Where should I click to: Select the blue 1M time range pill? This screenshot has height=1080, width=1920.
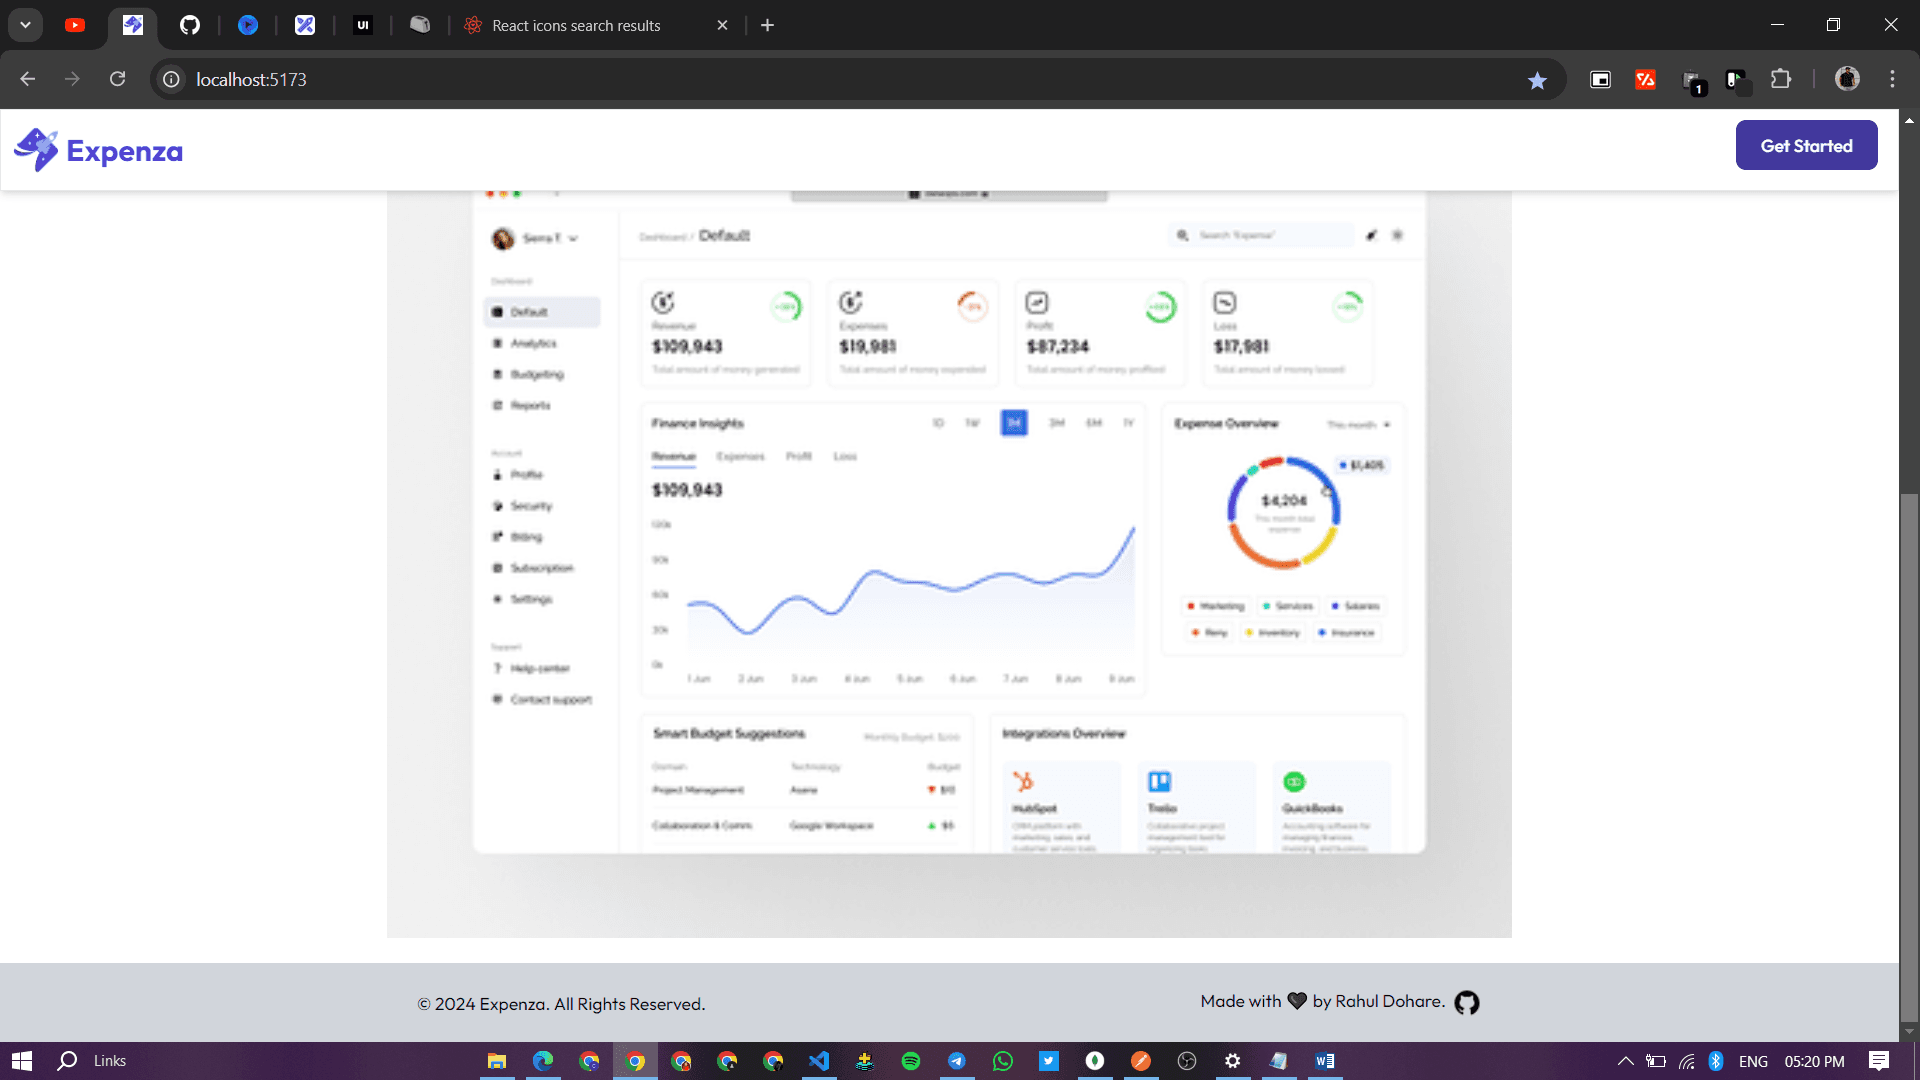pos(1014,423)
